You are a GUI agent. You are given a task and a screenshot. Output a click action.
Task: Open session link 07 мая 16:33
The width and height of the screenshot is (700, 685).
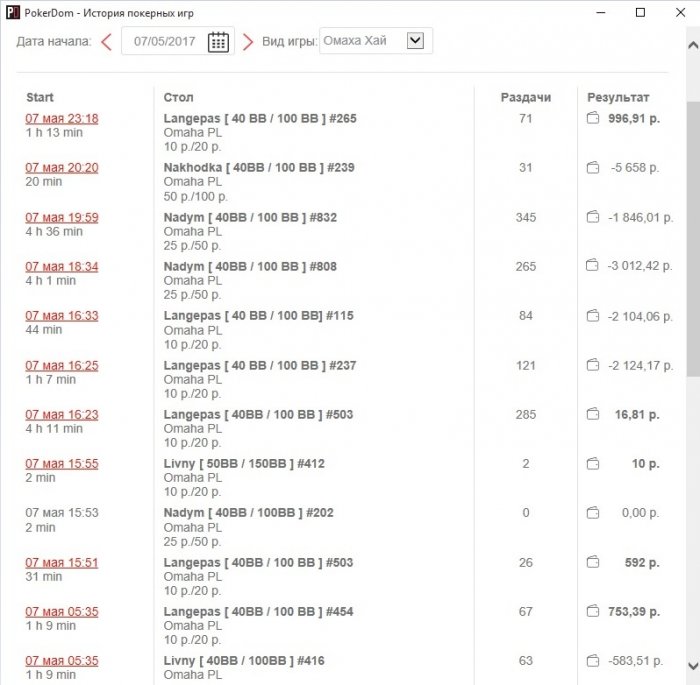(x=62, y=316)
